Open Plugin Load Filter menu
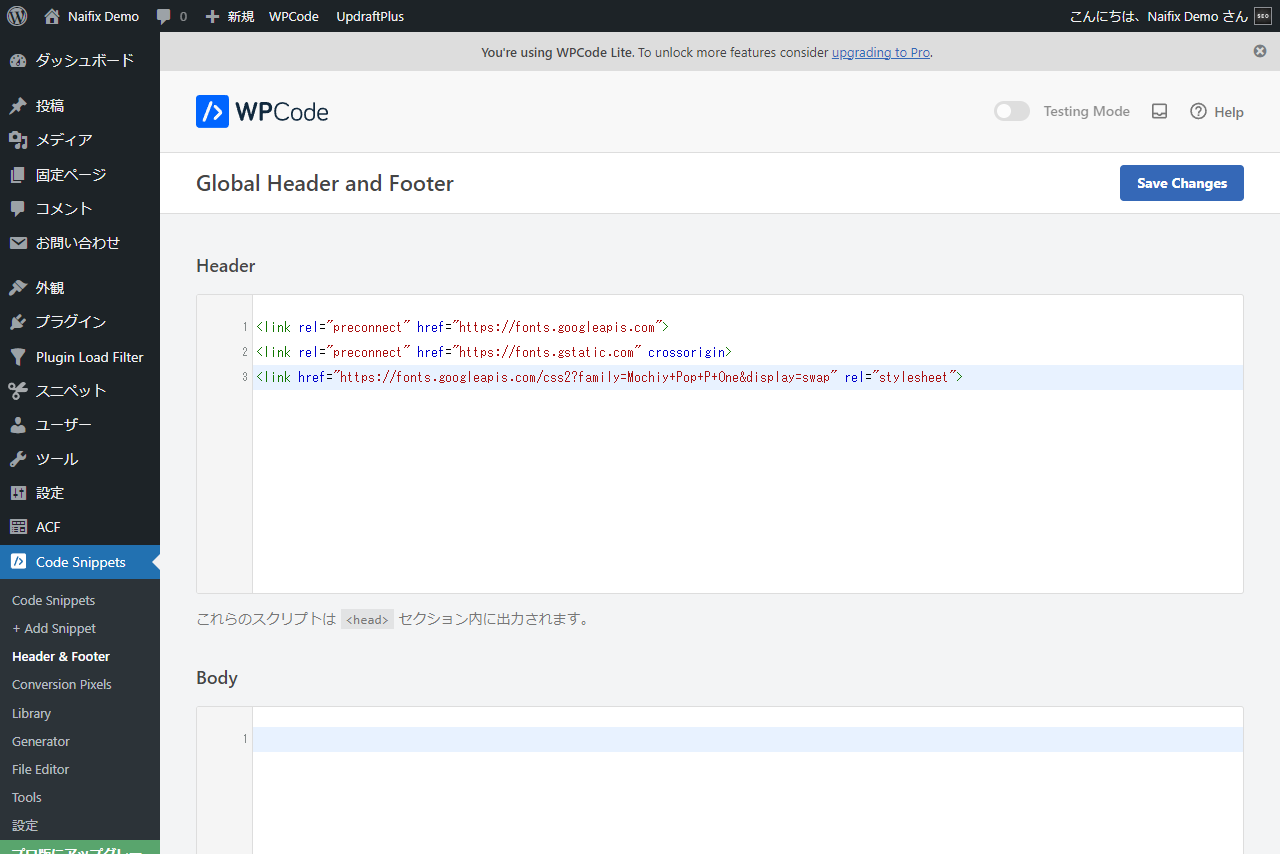This screenshot has height=854, width=1280. 80,357
